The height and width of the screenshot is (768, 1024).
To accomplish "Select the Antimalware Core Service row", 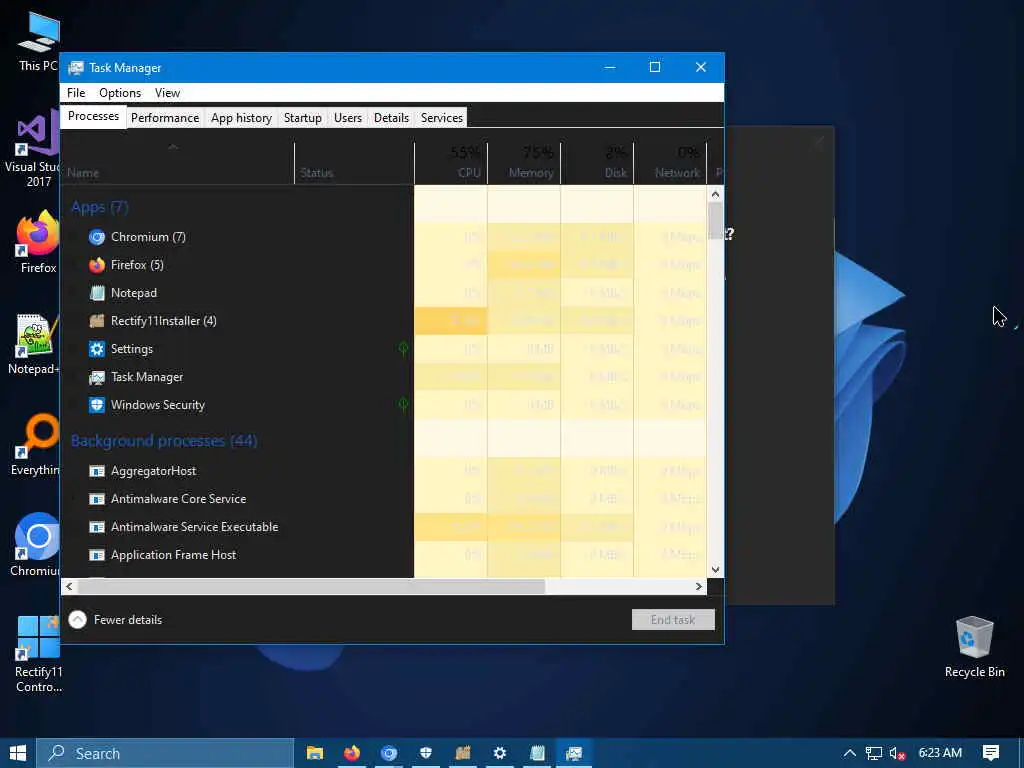I will [384, 499].
